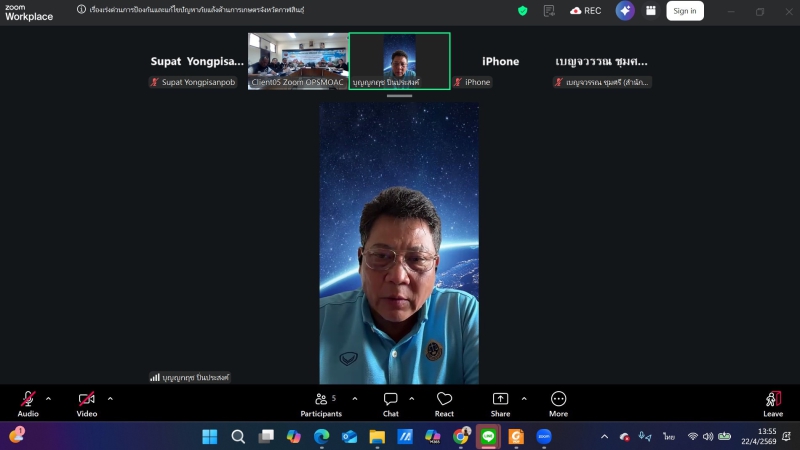800x450 pixels.
Task: Open the Participants panel
Action: (321, 402)
